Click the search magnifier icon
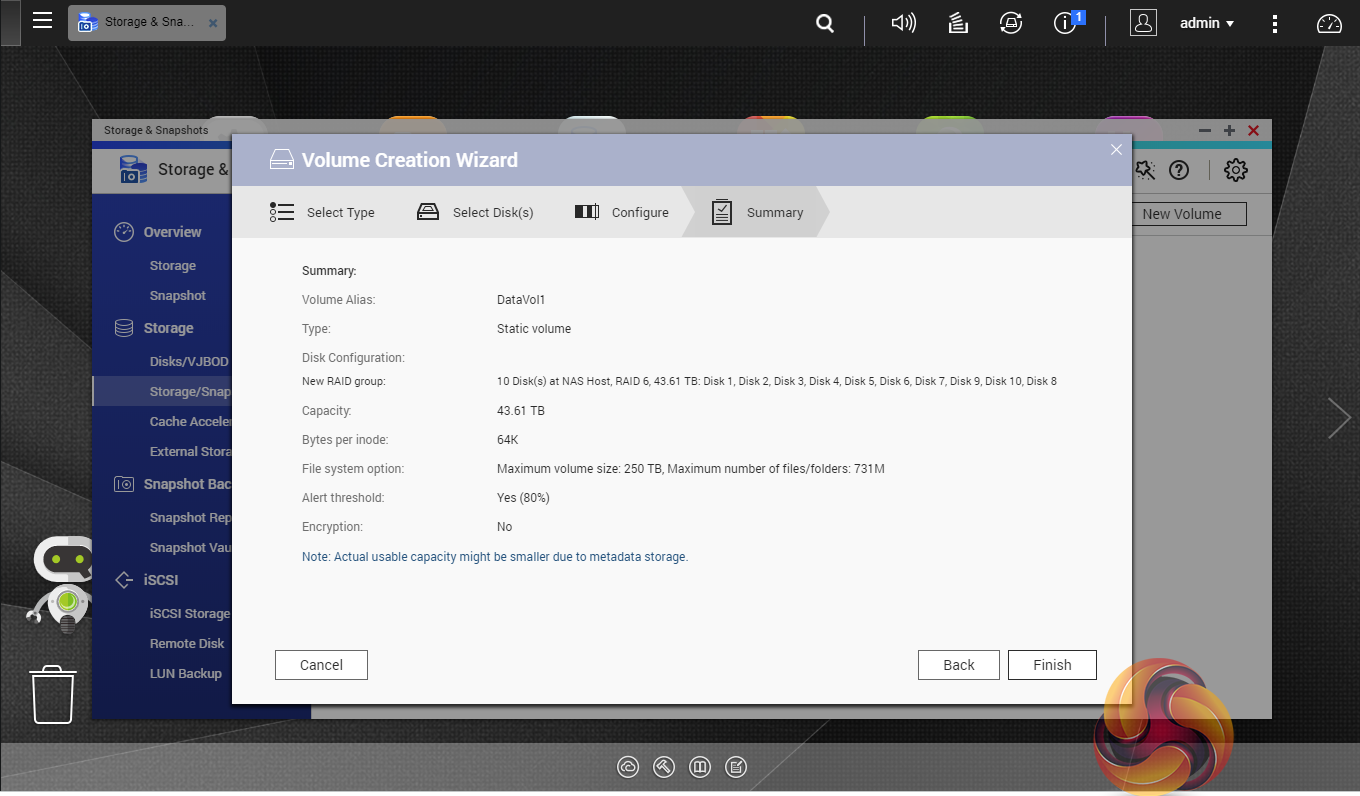Image resolution: width=1360 pixels, height=796 pixels. tap(825, 23)
